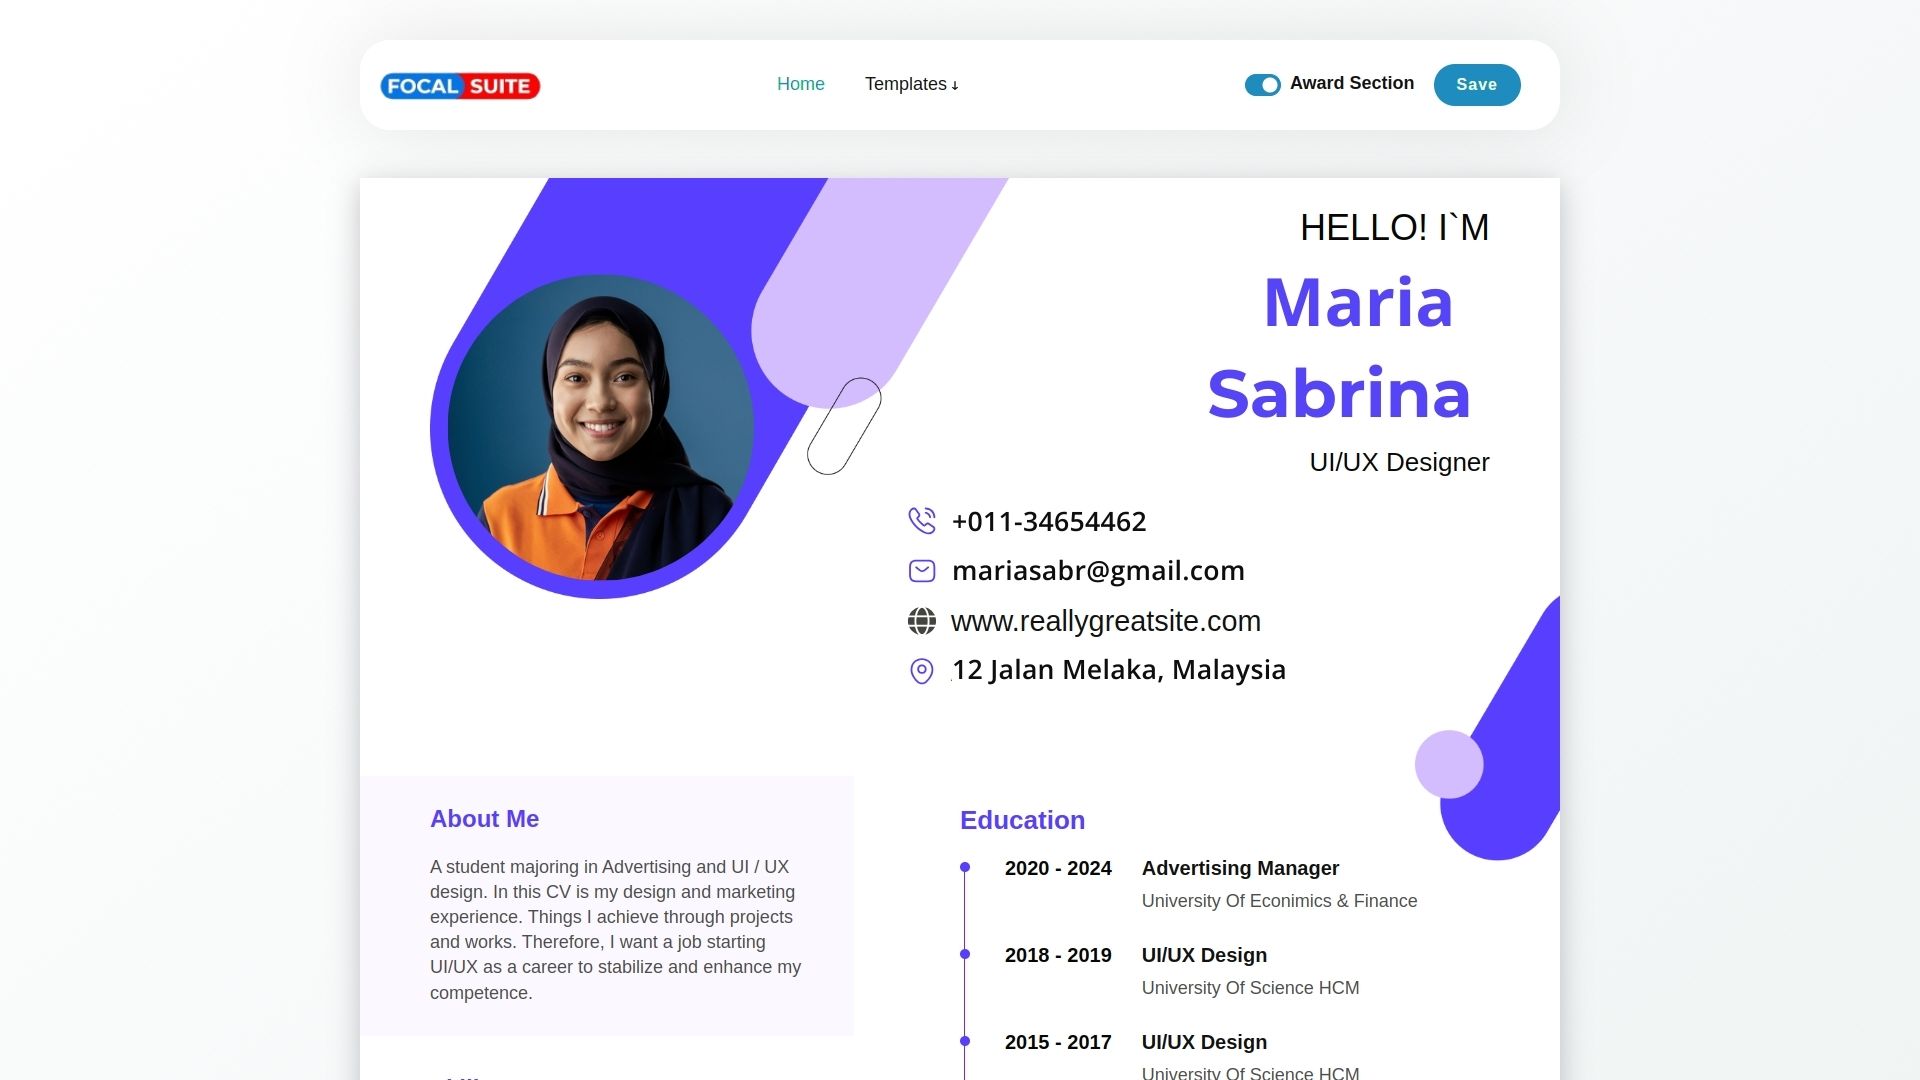Toggle the Award Section switch
Screen dimensions: 1920x1080
[1262, 85]
